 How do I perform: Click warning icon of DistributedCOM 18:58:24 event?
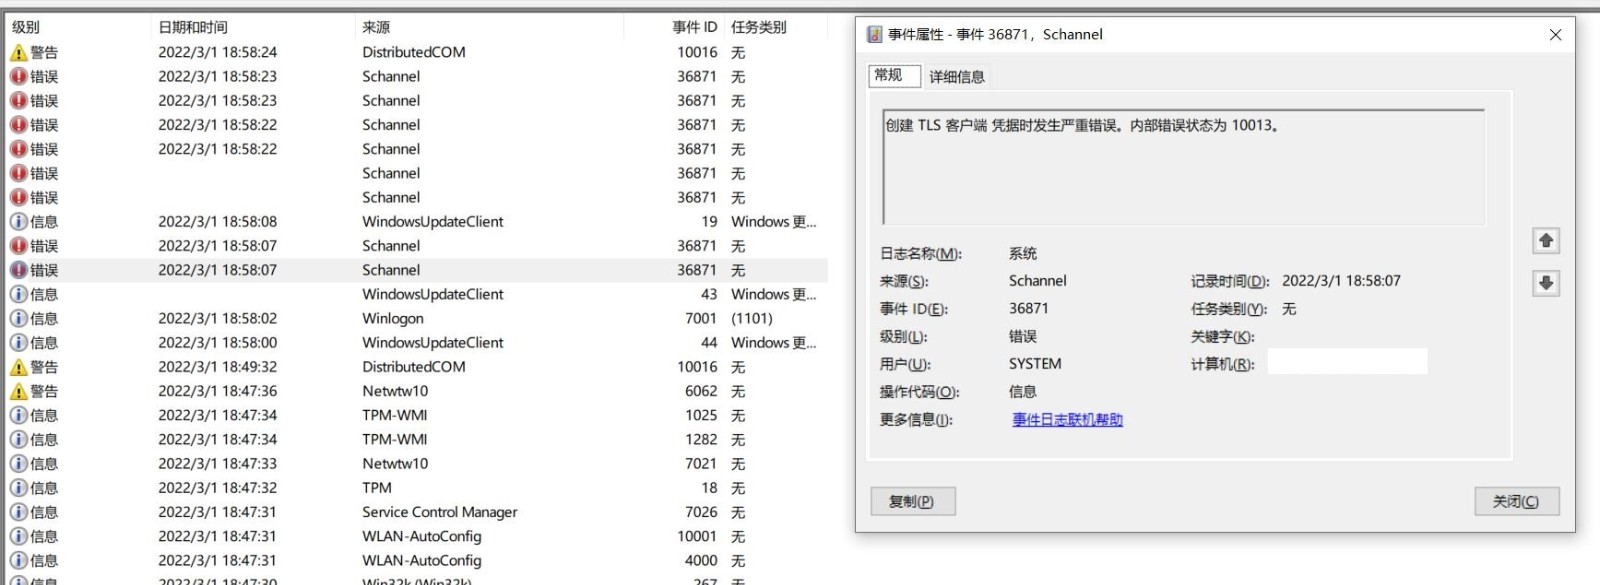[x=19, y=53]
